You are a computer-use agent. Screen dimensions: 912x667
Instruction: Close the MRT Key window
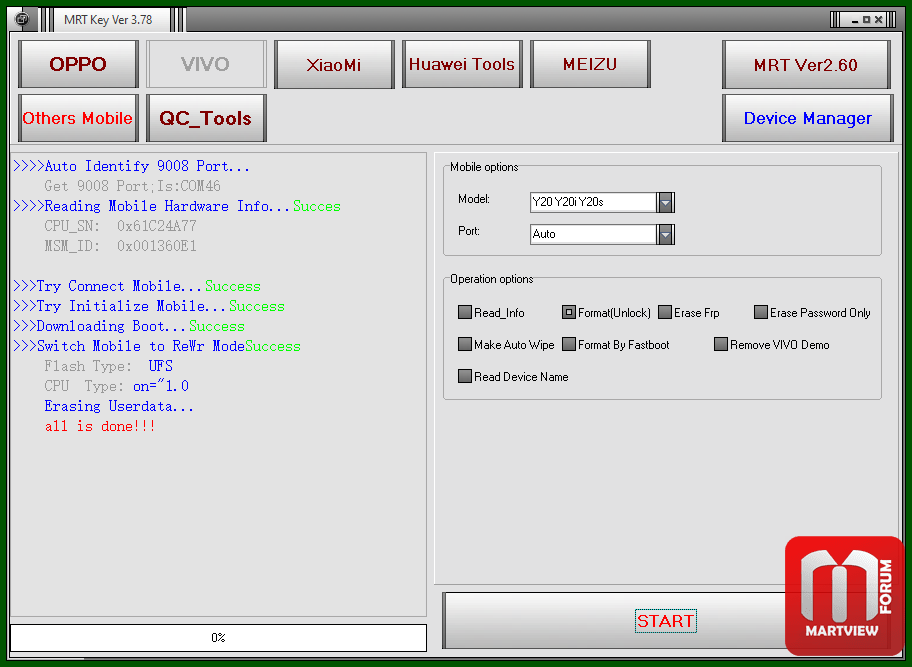point(879,20)
